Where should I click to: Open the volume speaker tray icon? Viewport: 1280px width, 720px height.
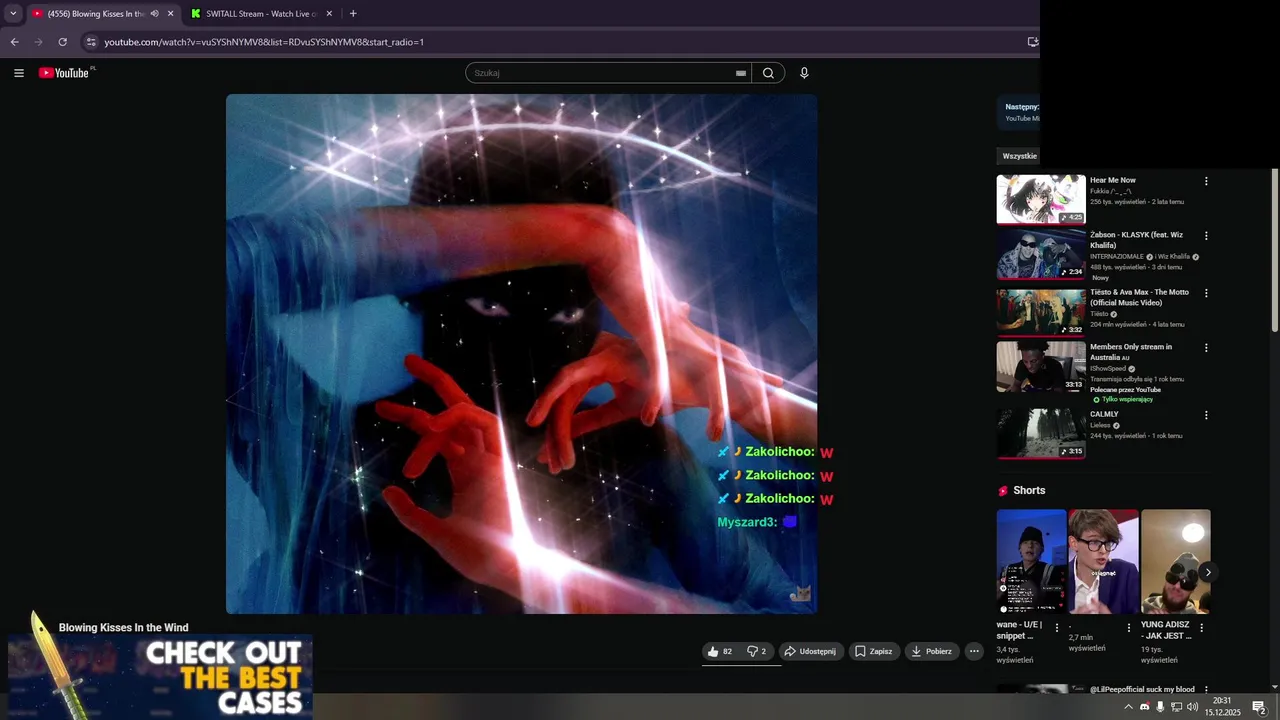pos(1192,707)
